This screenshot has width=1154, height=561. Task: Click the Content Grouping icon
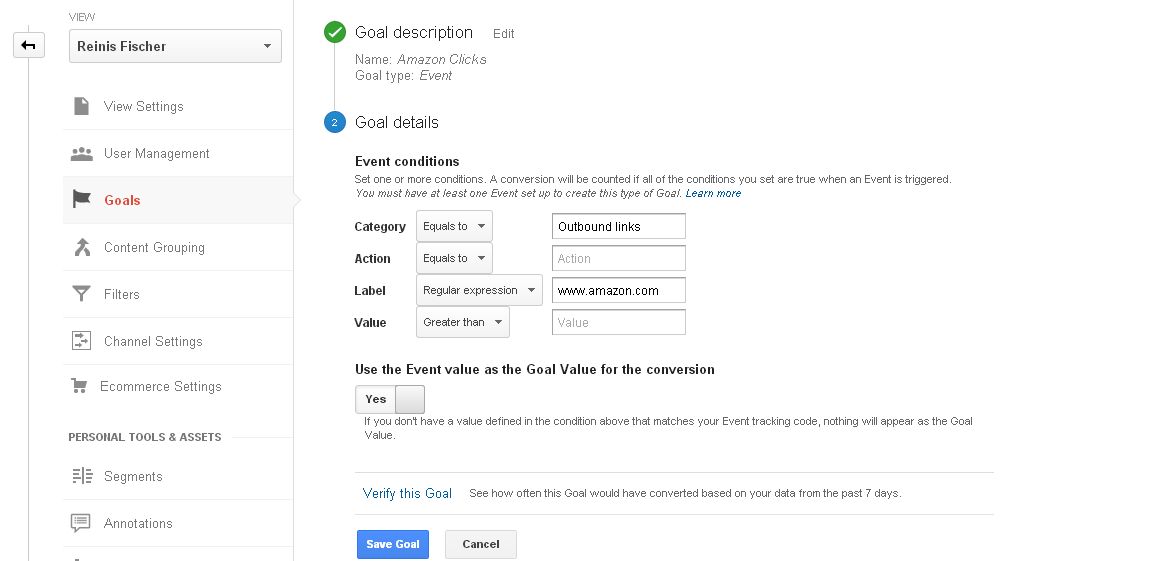point(82,247)
